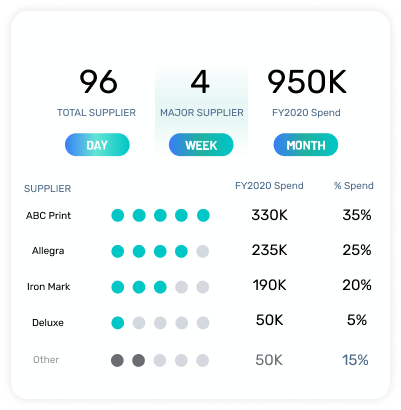Switch to the MONTH view button

[306, 145]
